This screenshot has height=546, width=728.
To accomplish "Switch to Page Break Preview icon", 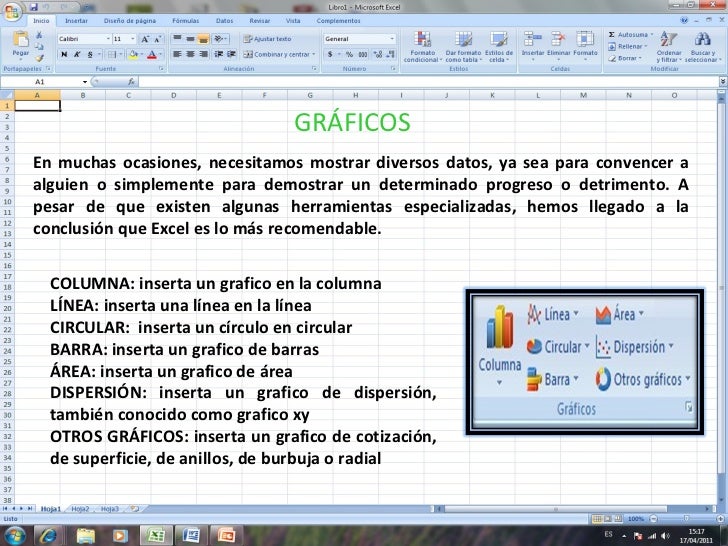I will tap(617, 519).
